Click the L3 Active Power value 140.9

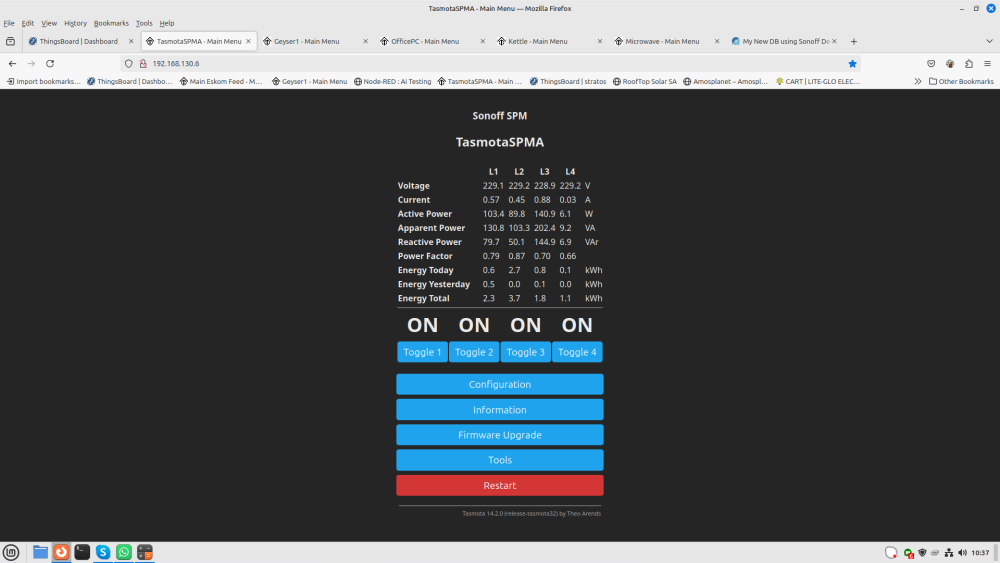(544, 214)
